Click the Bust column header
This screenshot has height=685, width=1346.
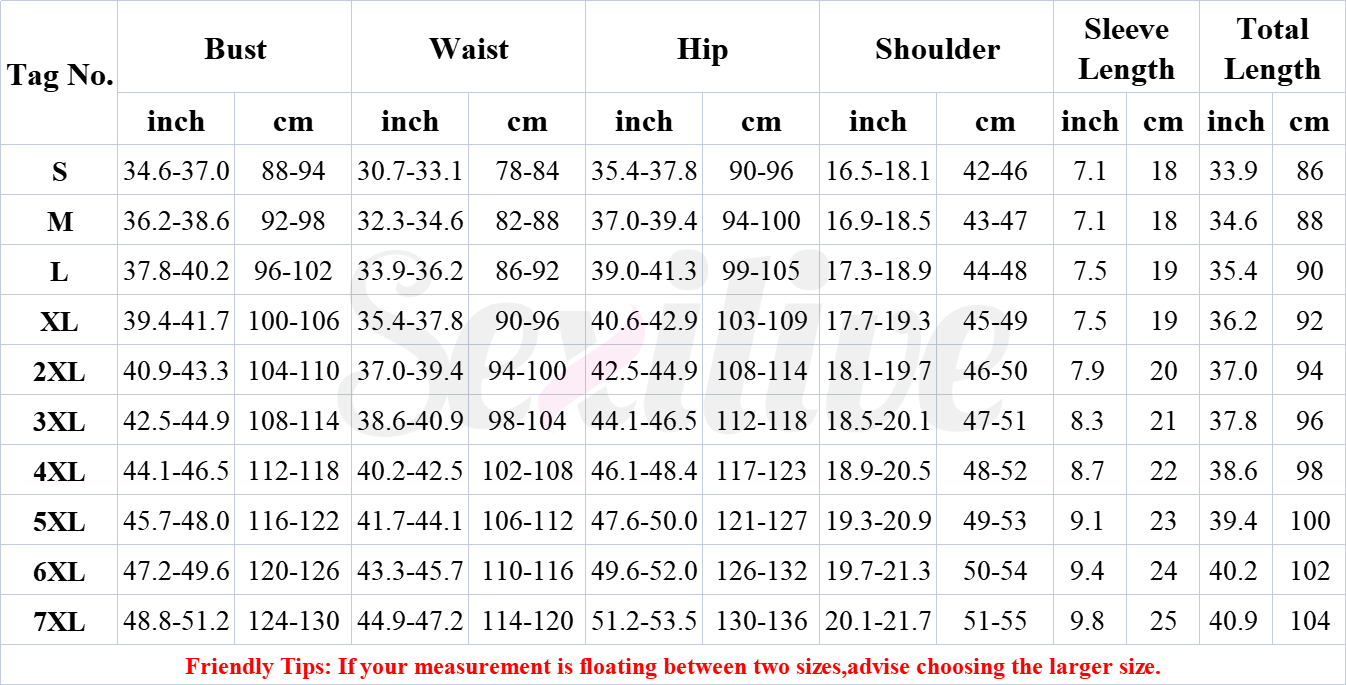(x=235, y=49)
